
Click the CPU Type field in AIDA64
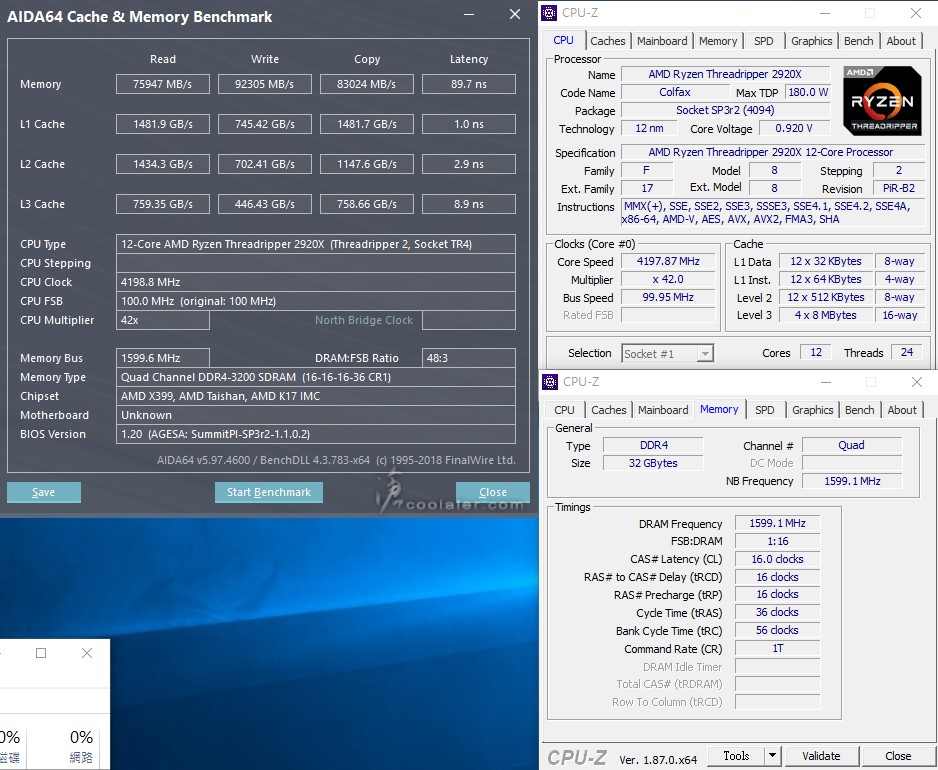316,244
